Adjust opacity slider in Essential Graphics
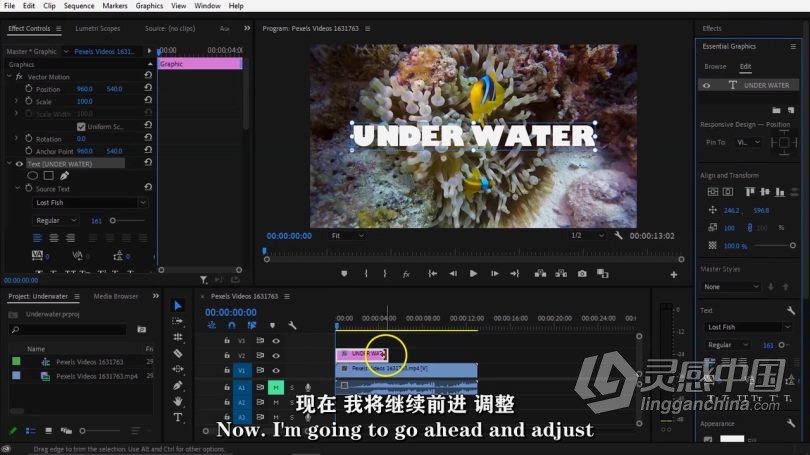The image size is (810, 455). click(x=792, y=246)
